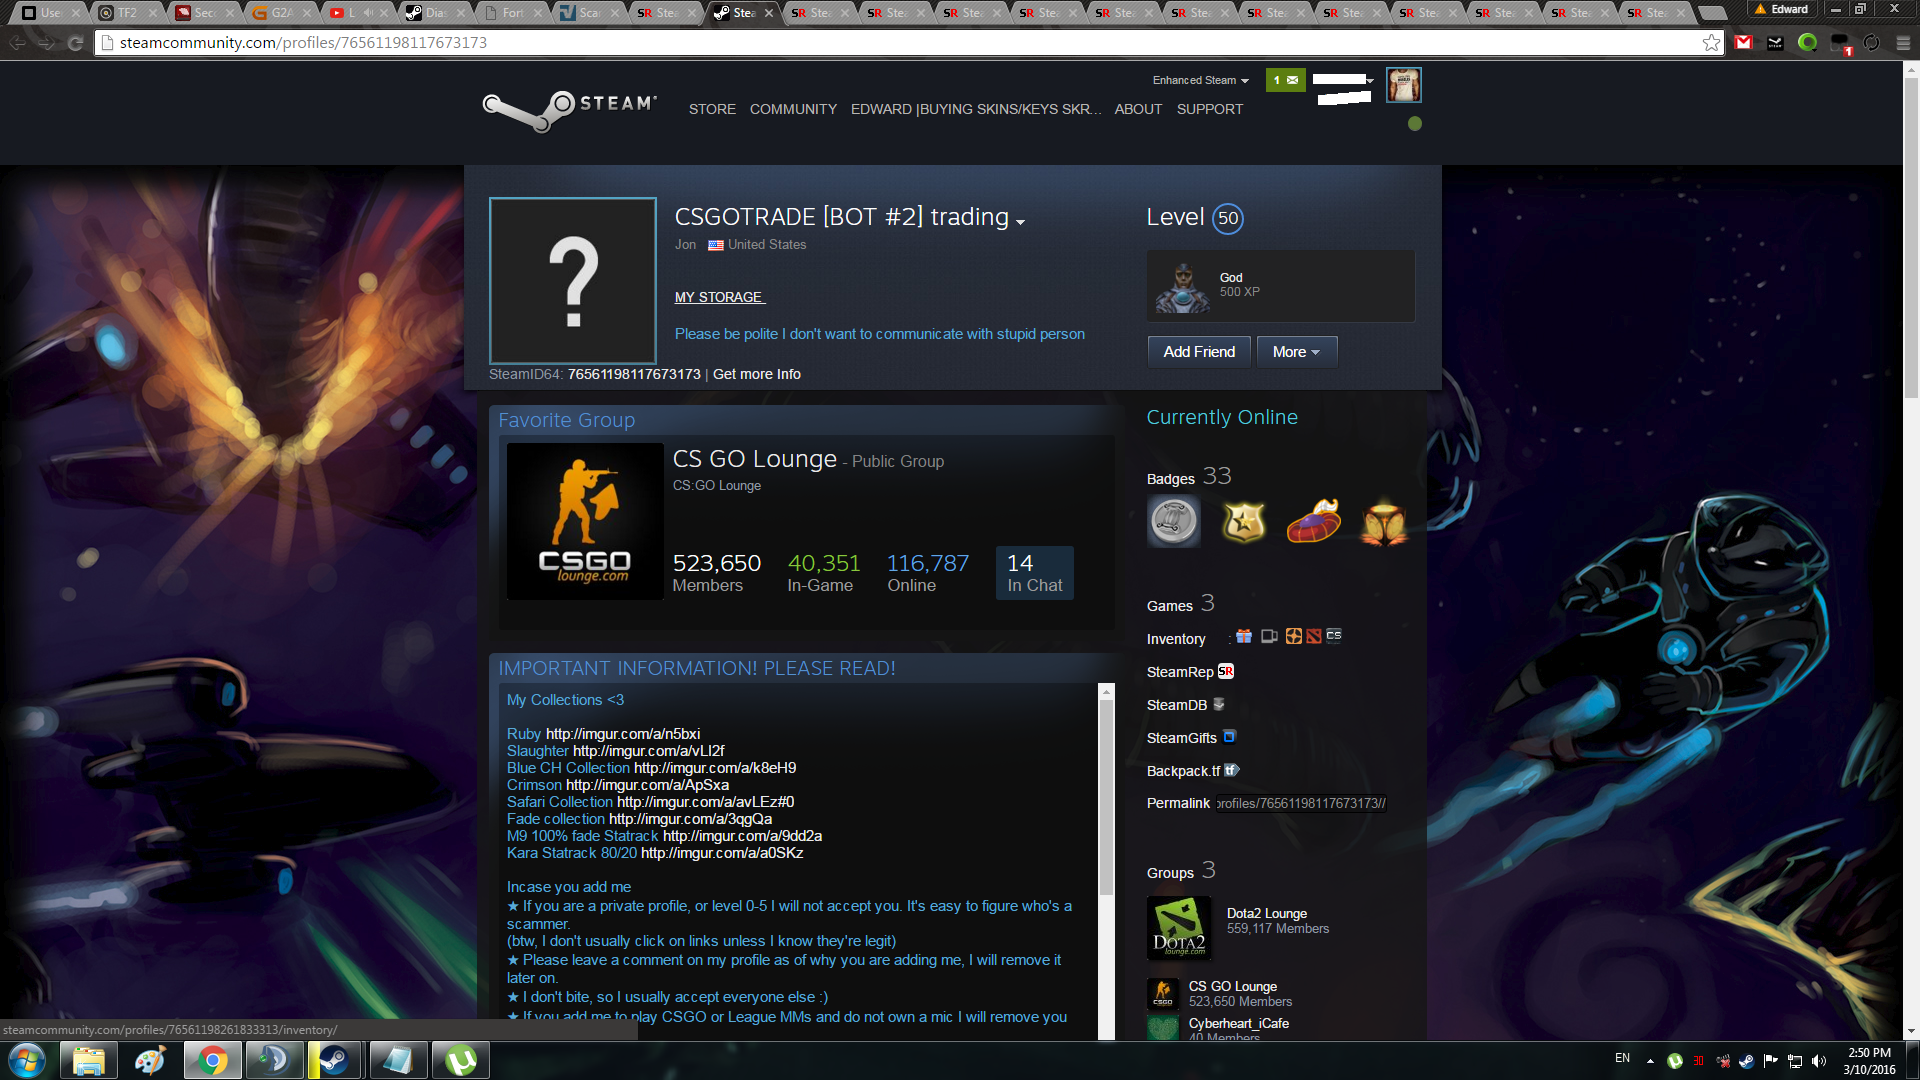Viewport: 1920px width, 1080px height.
Task: Open the Pillar of Community badge
Action: [1174, 521]
